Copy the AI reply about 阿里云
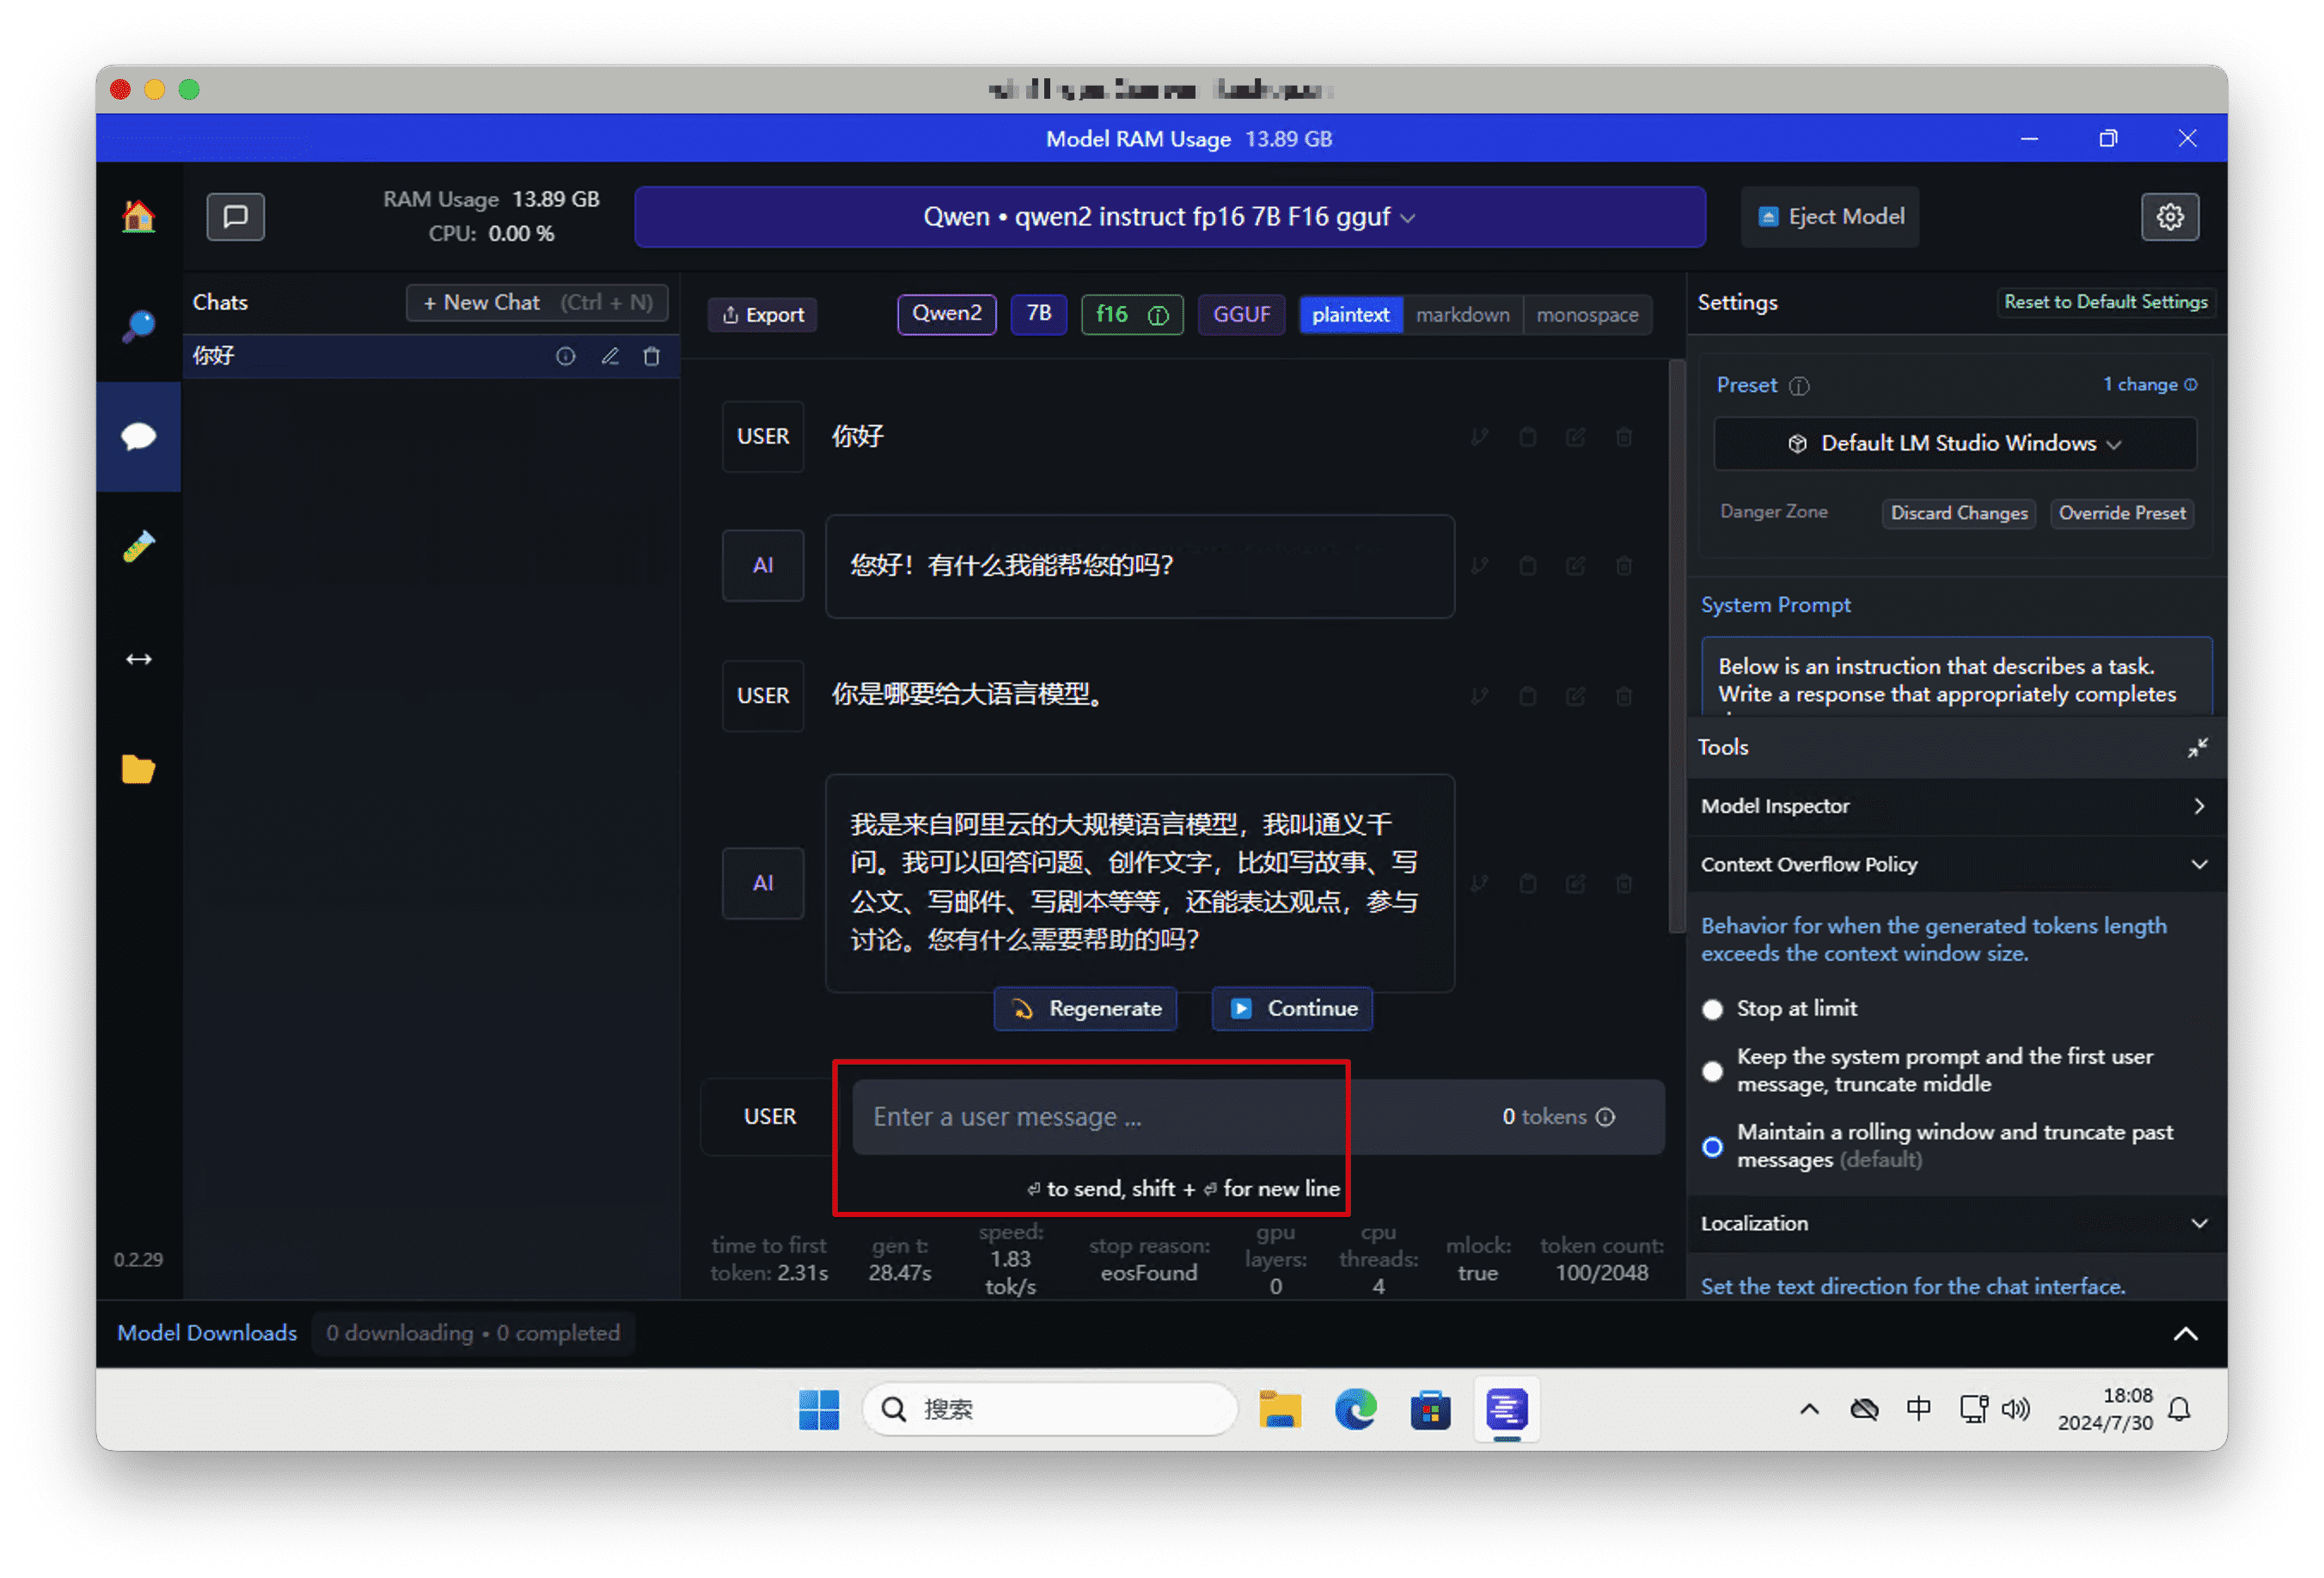 pos(1527,883)
